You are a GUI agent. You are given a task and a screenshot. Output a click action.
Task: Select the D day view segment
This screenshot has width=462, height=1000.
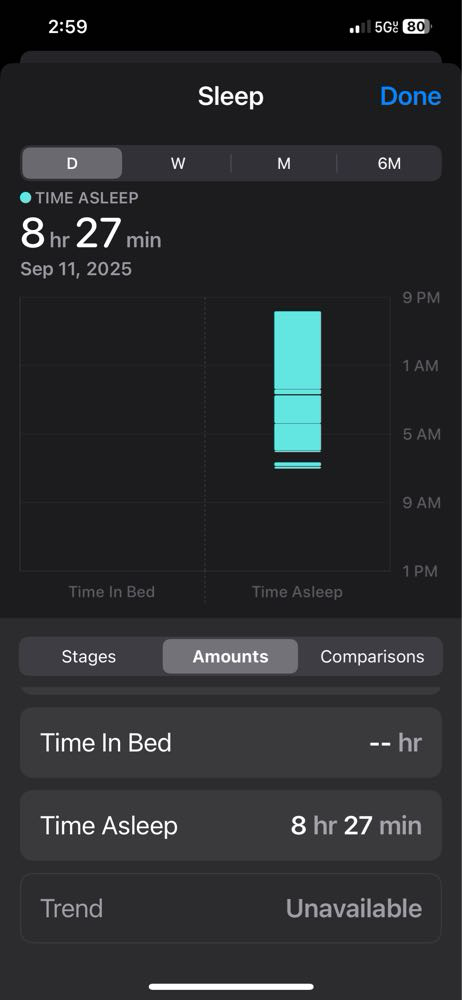tap(72, 163)
